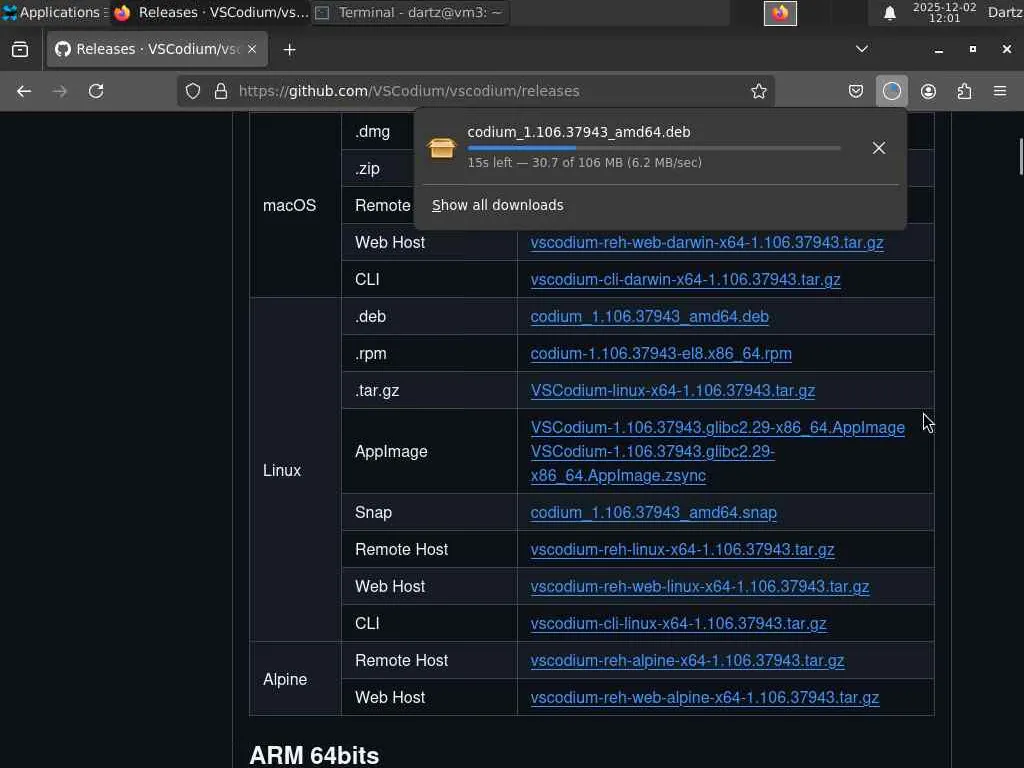Go back with the browser back arrow

(24, 91)
